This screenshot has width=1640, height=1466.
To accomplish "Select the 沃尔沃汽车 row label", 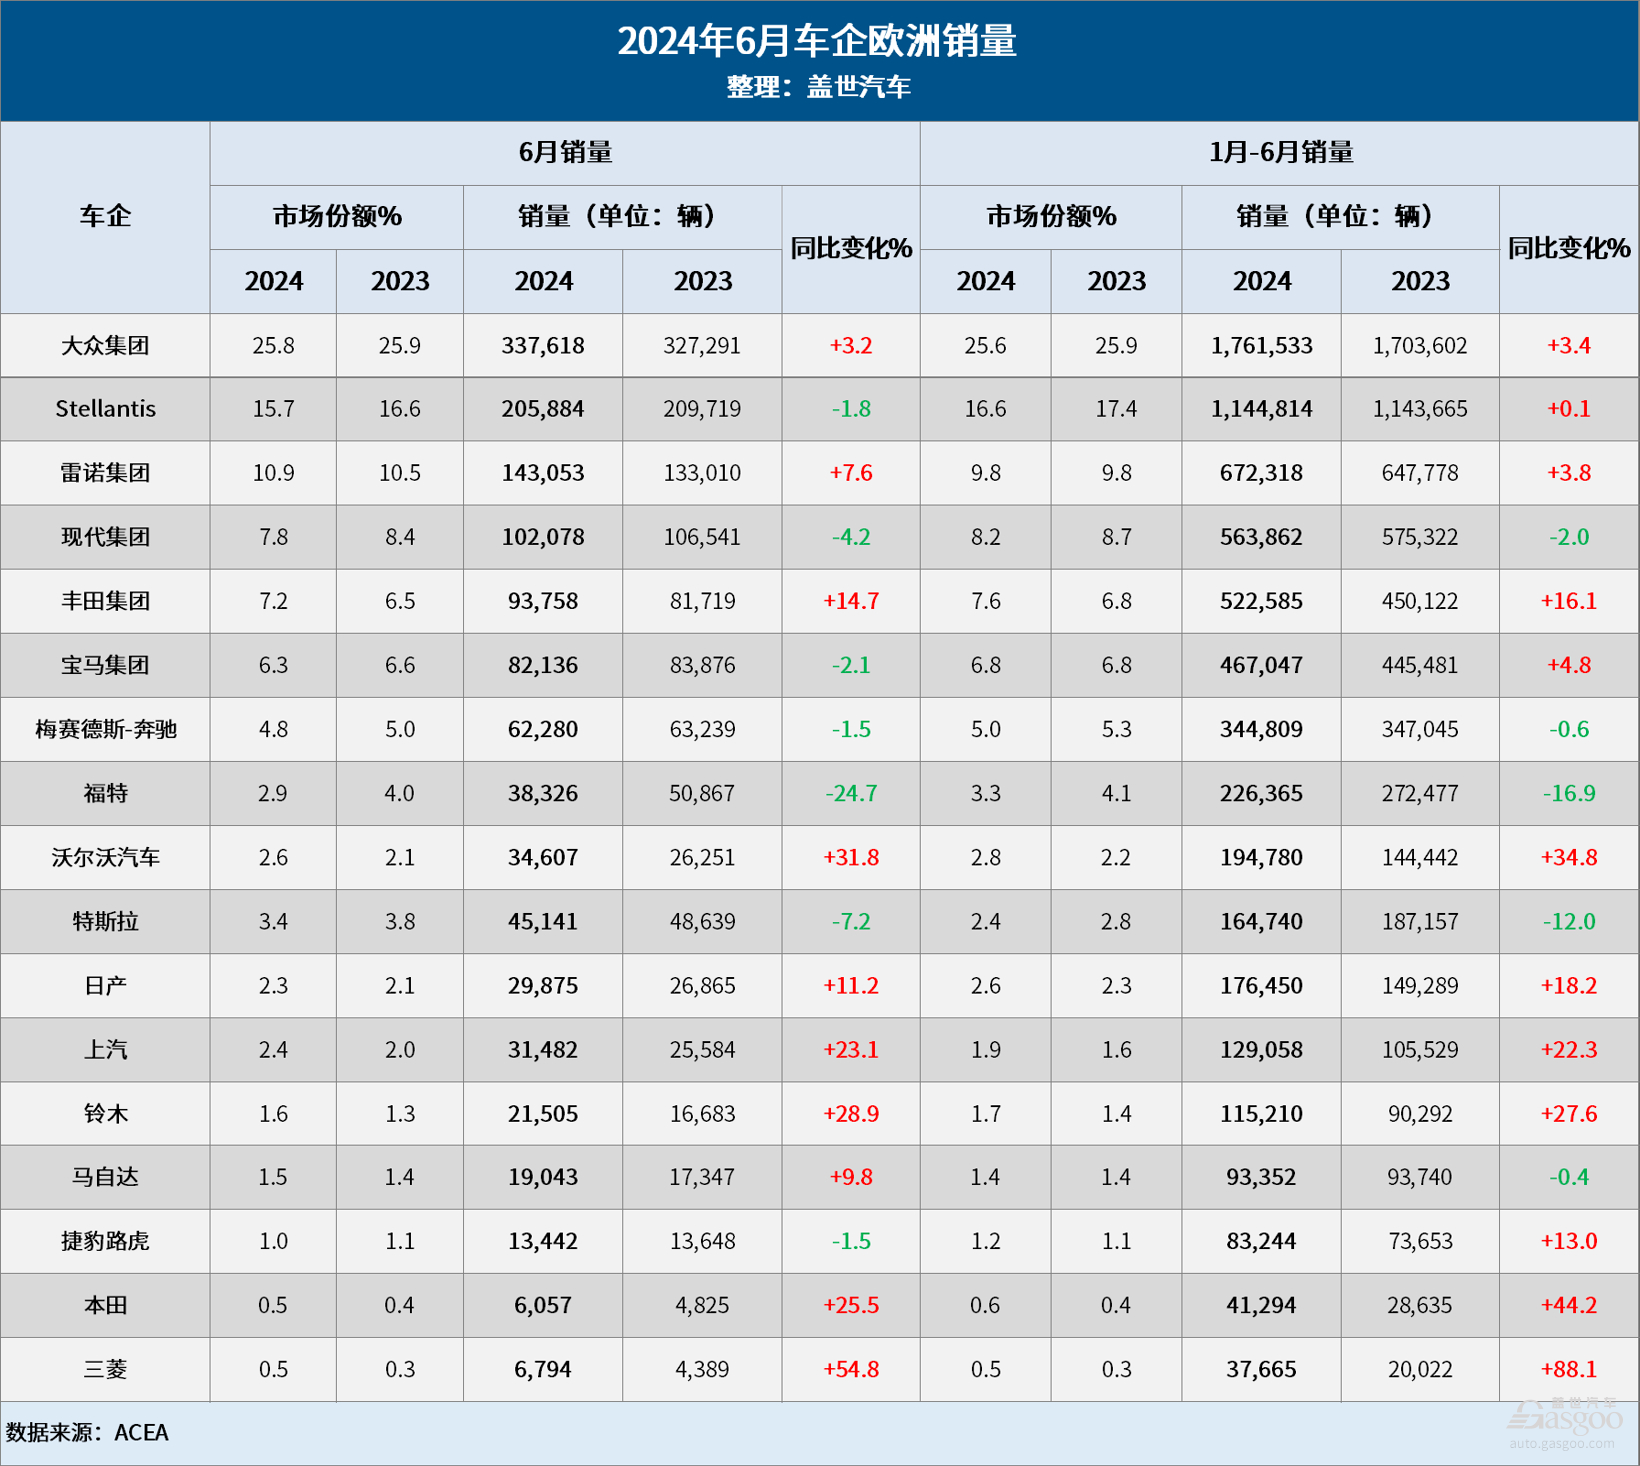I will pos(105,857).
